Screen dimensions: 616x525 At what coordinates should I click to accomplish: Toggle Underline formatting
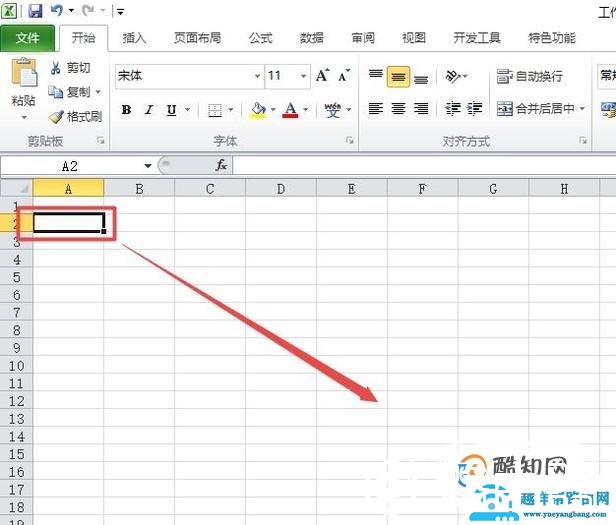point(171,110)
